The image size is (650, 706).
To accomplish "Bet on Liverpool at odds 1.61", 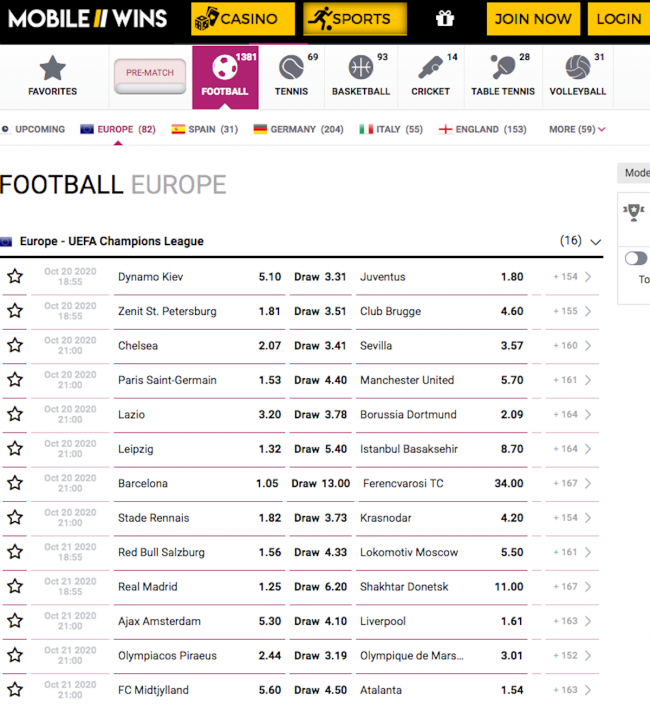I will coord(512,621).
